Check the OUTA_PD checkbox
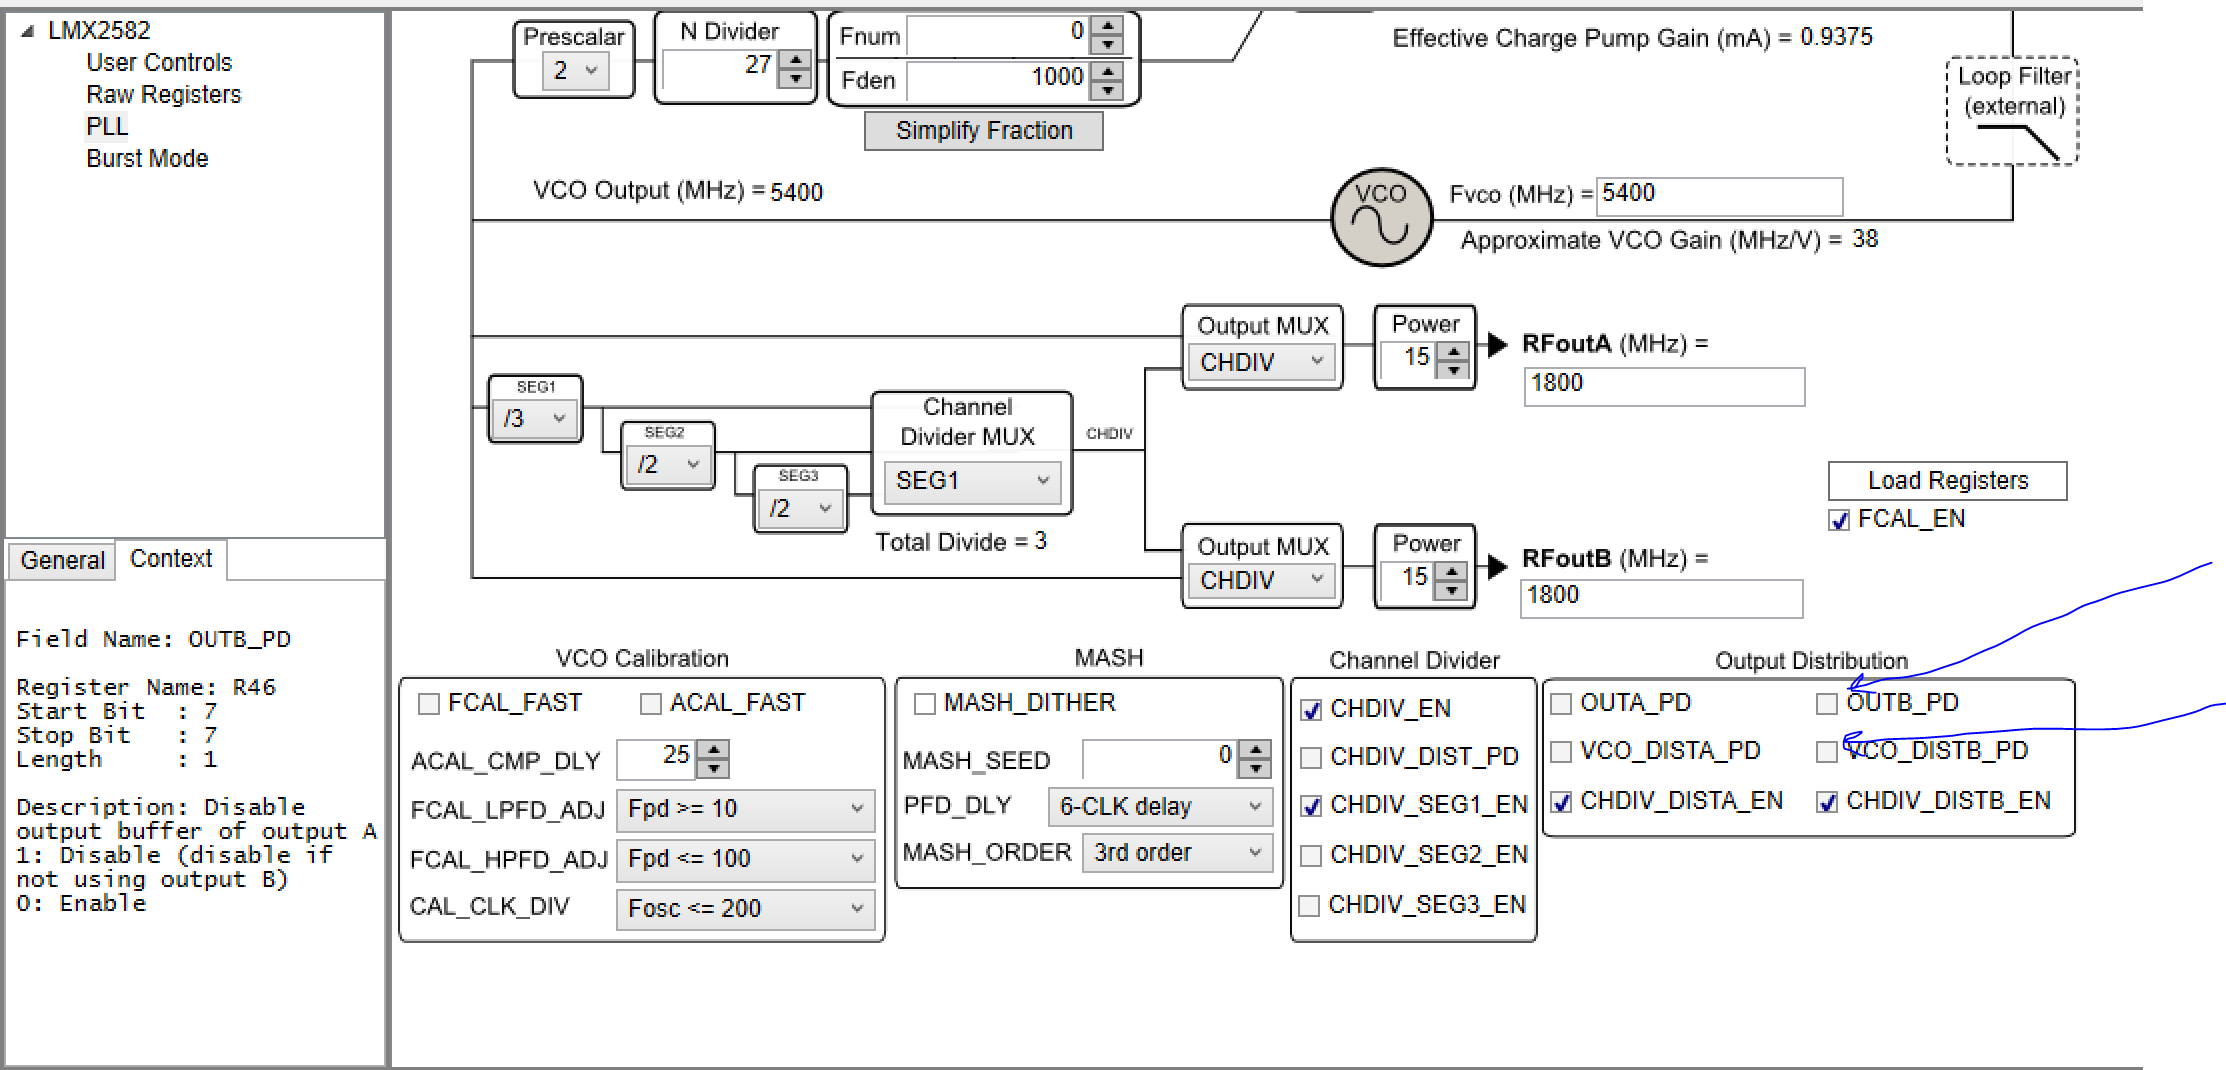This screenshot has height=1070, width=2226. click(x=1561, y=704)
